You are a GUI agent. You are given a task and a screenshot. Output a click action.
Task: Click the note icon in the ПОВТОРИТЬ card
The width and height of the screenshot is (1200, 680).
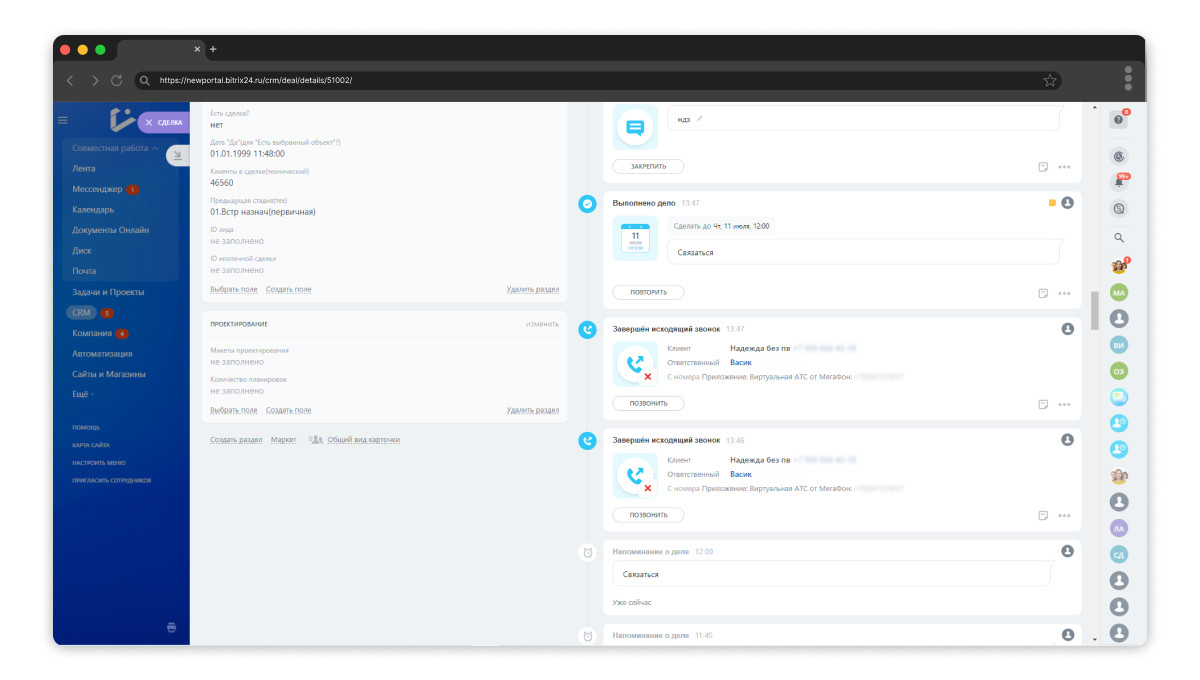(1043, 293)
